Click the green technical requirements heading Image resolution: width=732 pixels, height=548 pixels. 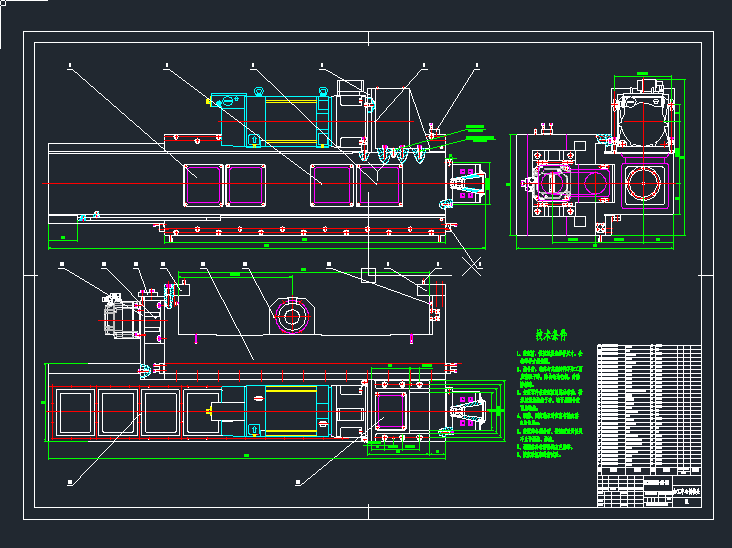coord(550,334)
